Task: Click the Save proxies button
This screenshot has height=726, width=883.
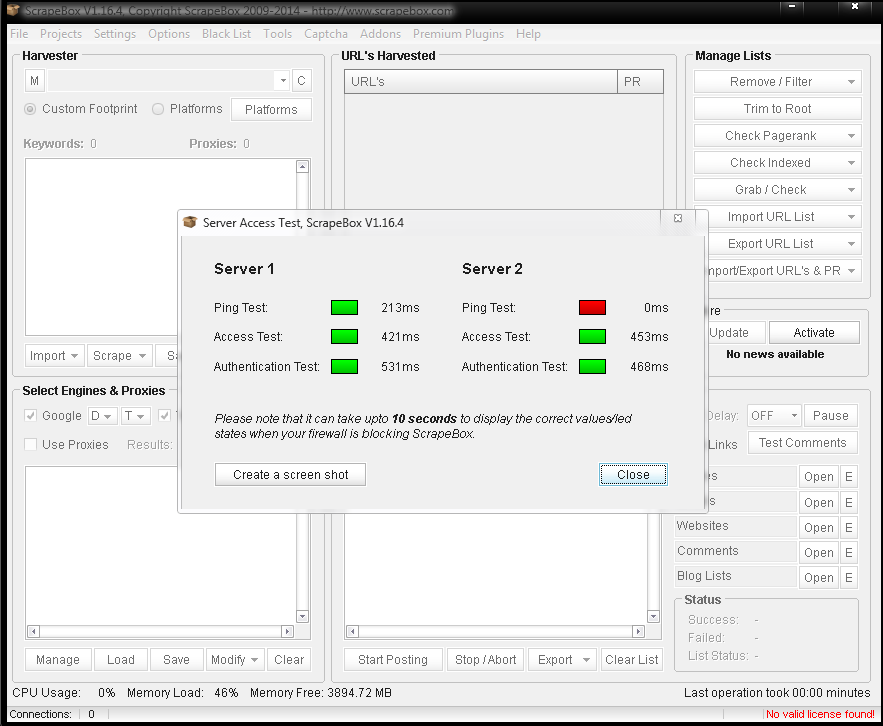Action: [176, 660]
